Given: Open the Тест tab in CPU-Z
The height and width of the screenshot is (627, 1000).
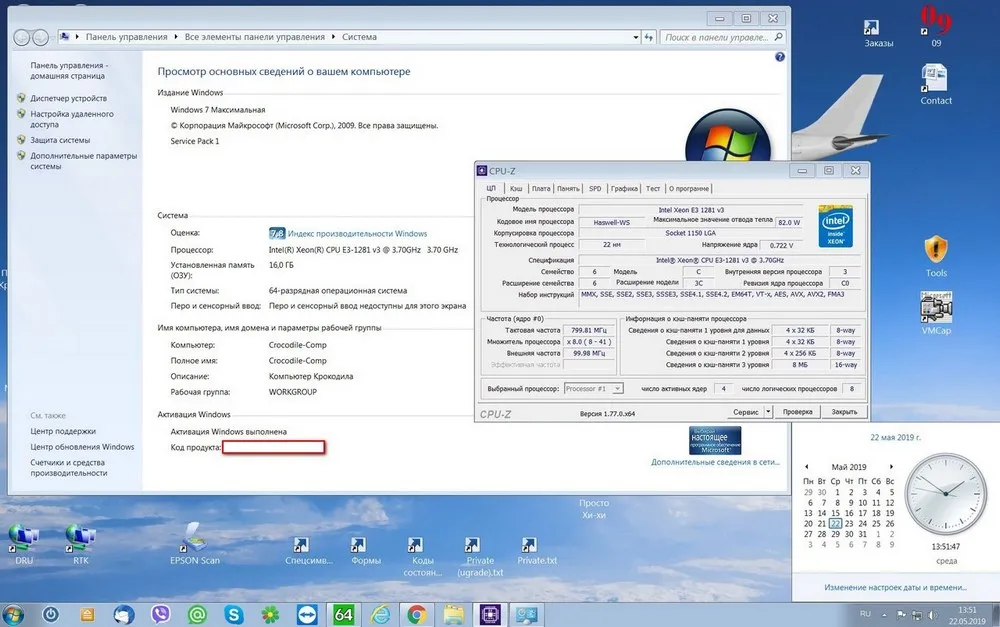Looking at the screenshot, I should coord(653,189).
